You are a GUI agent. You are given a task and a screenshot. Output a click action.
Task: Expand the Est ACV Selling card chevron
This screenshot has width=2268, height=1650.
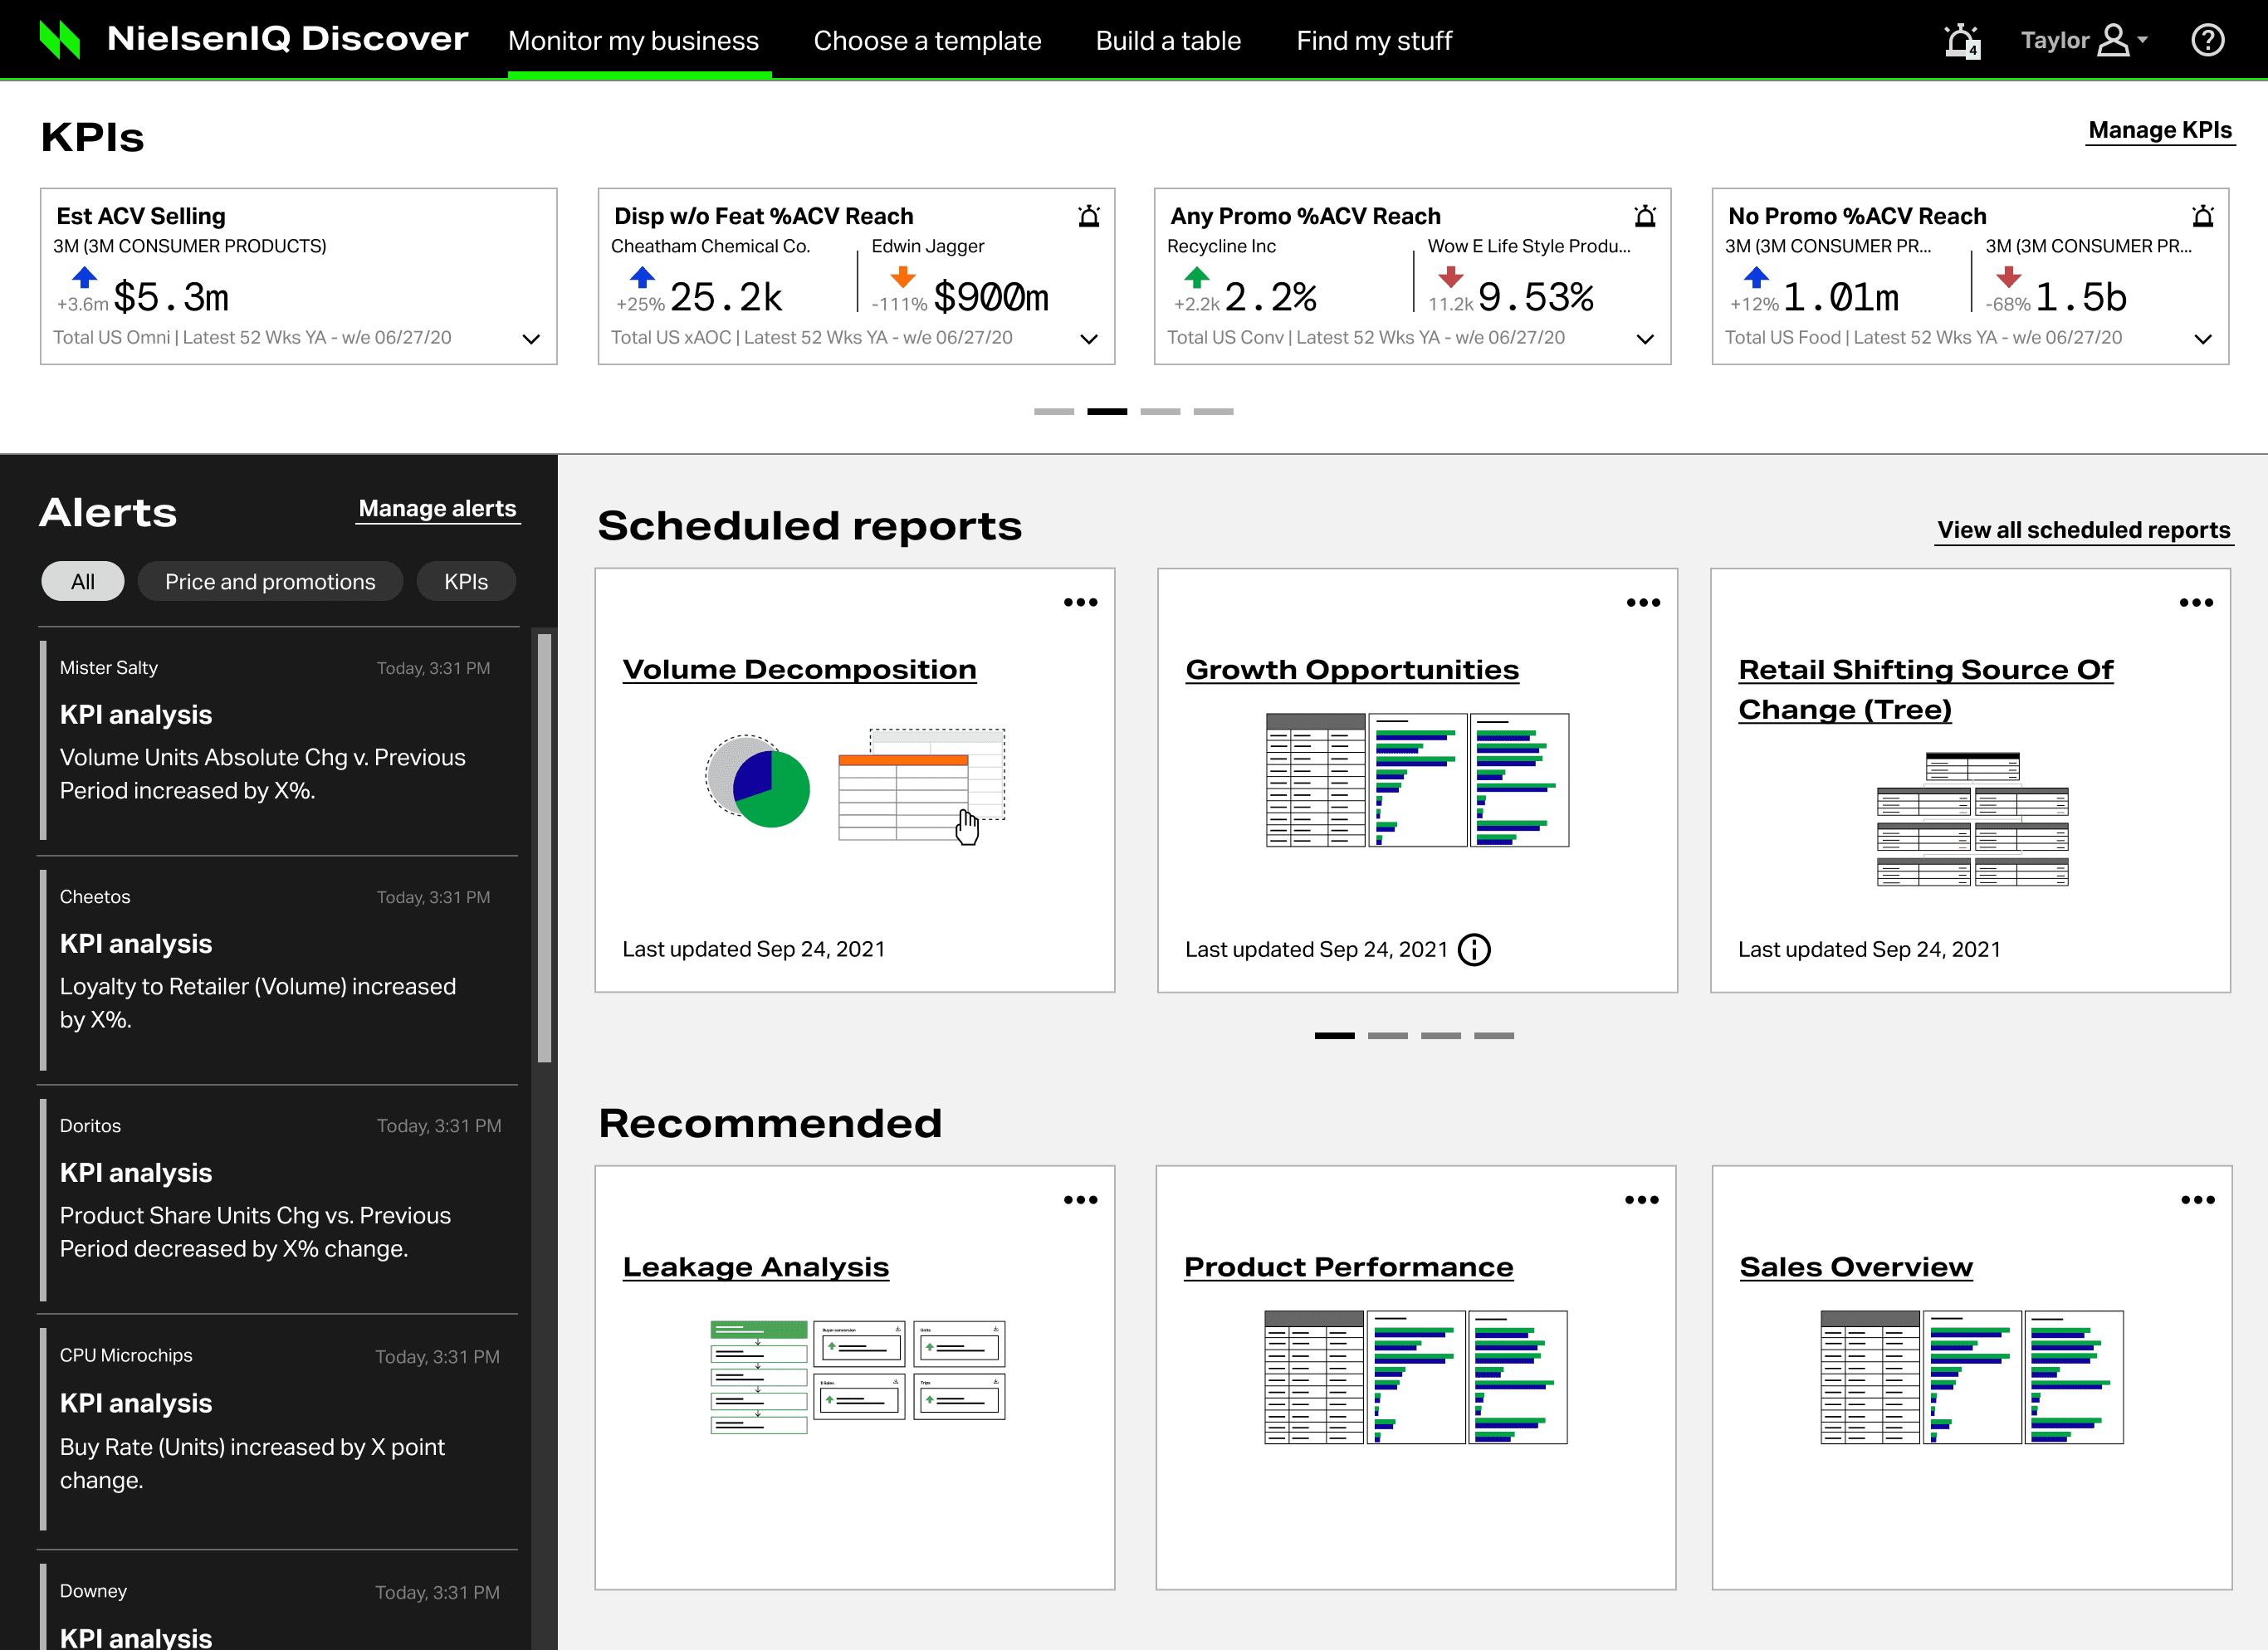click(x=531, y=339)
